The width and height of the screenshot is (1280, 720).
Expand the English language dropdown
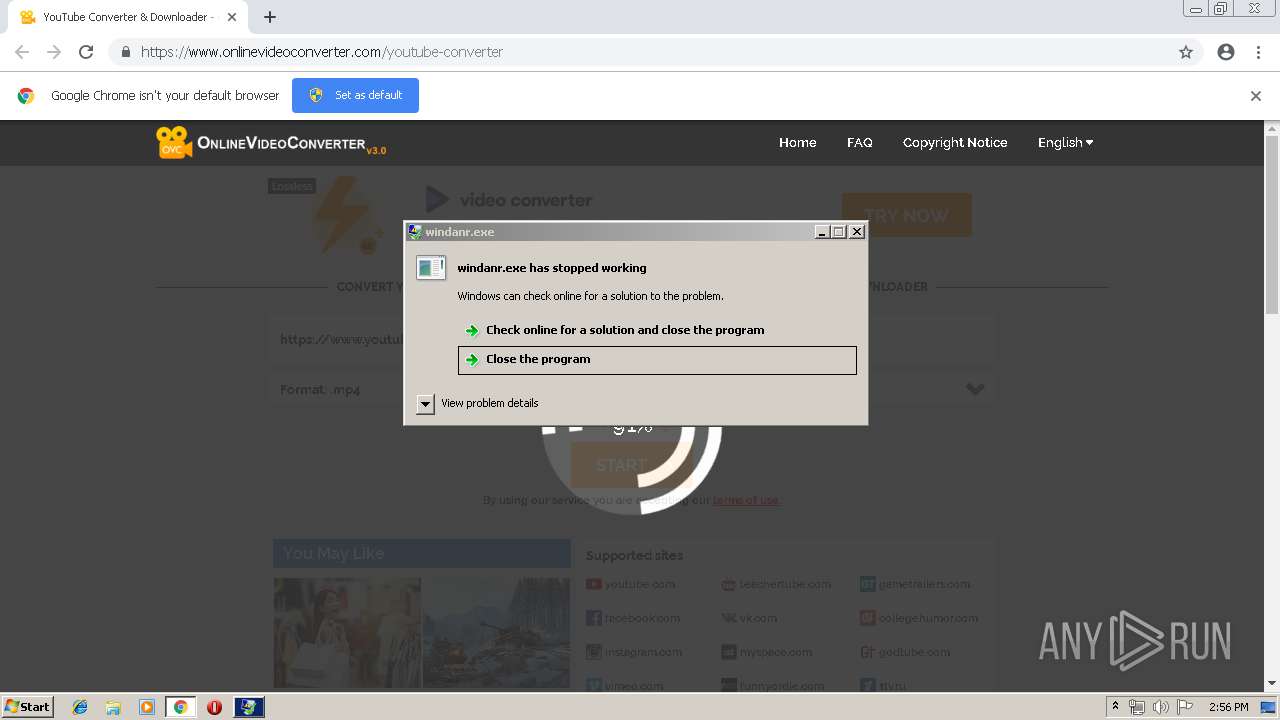(1065, 143)
